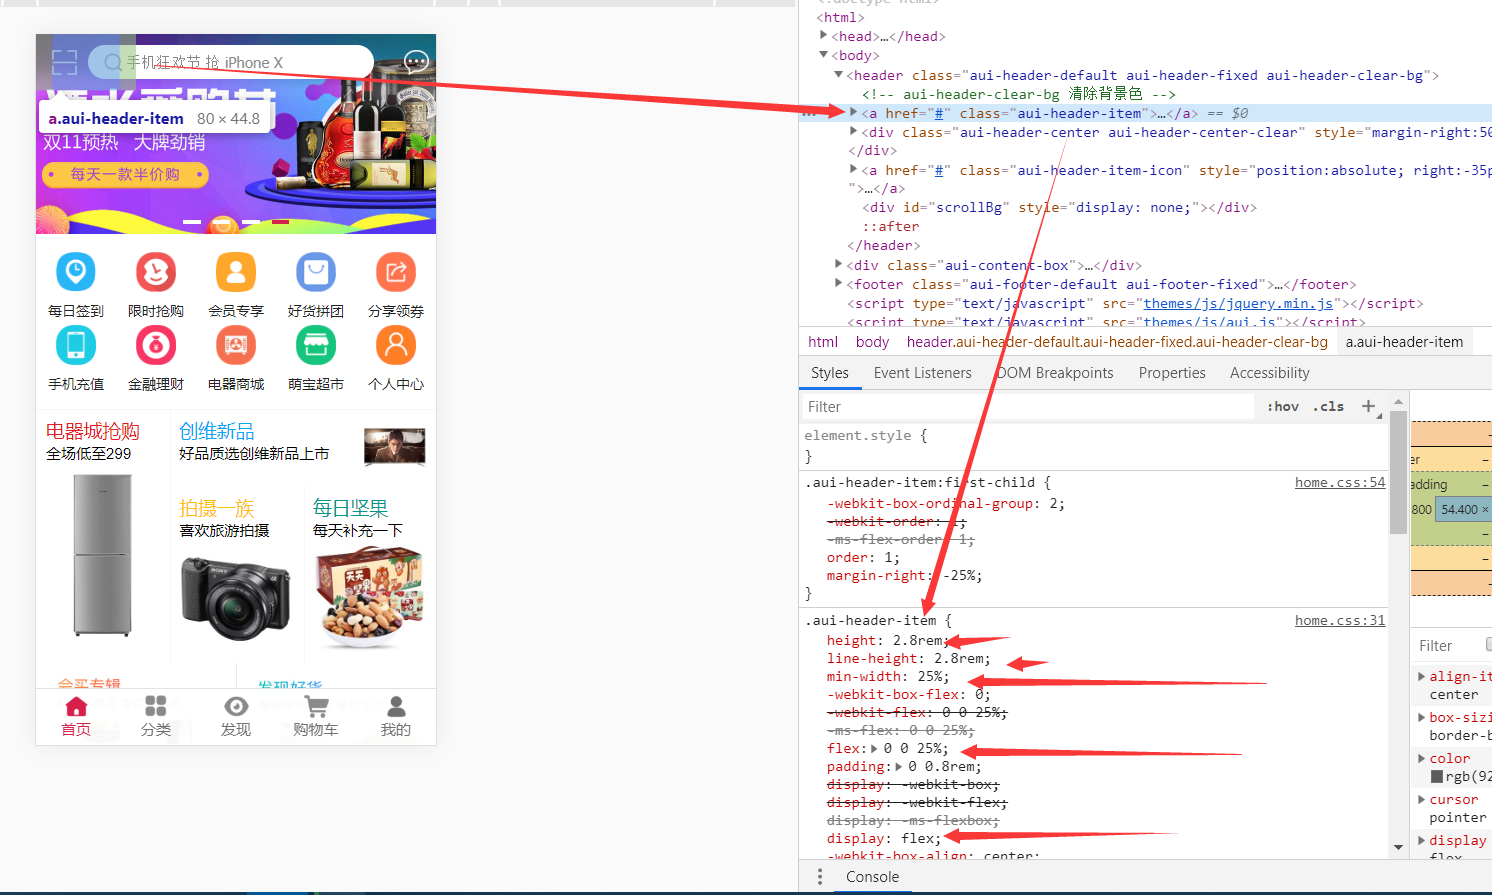Click the search field in mobile header
The image size is (1492, 895).
tap(230, 62)
